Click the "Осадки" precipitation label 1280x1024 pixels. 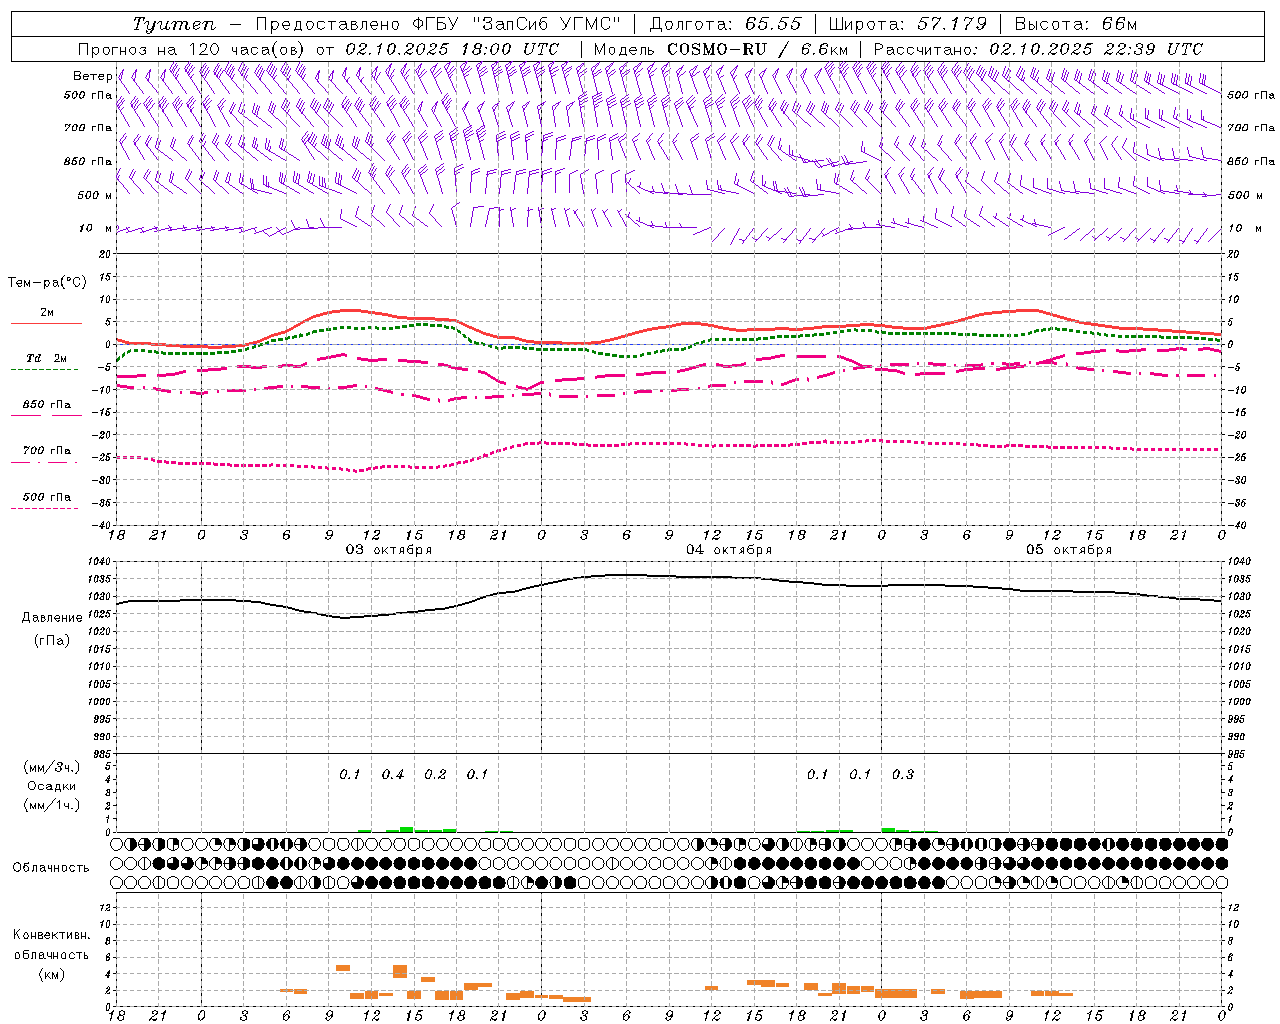(x=51, y=786)
